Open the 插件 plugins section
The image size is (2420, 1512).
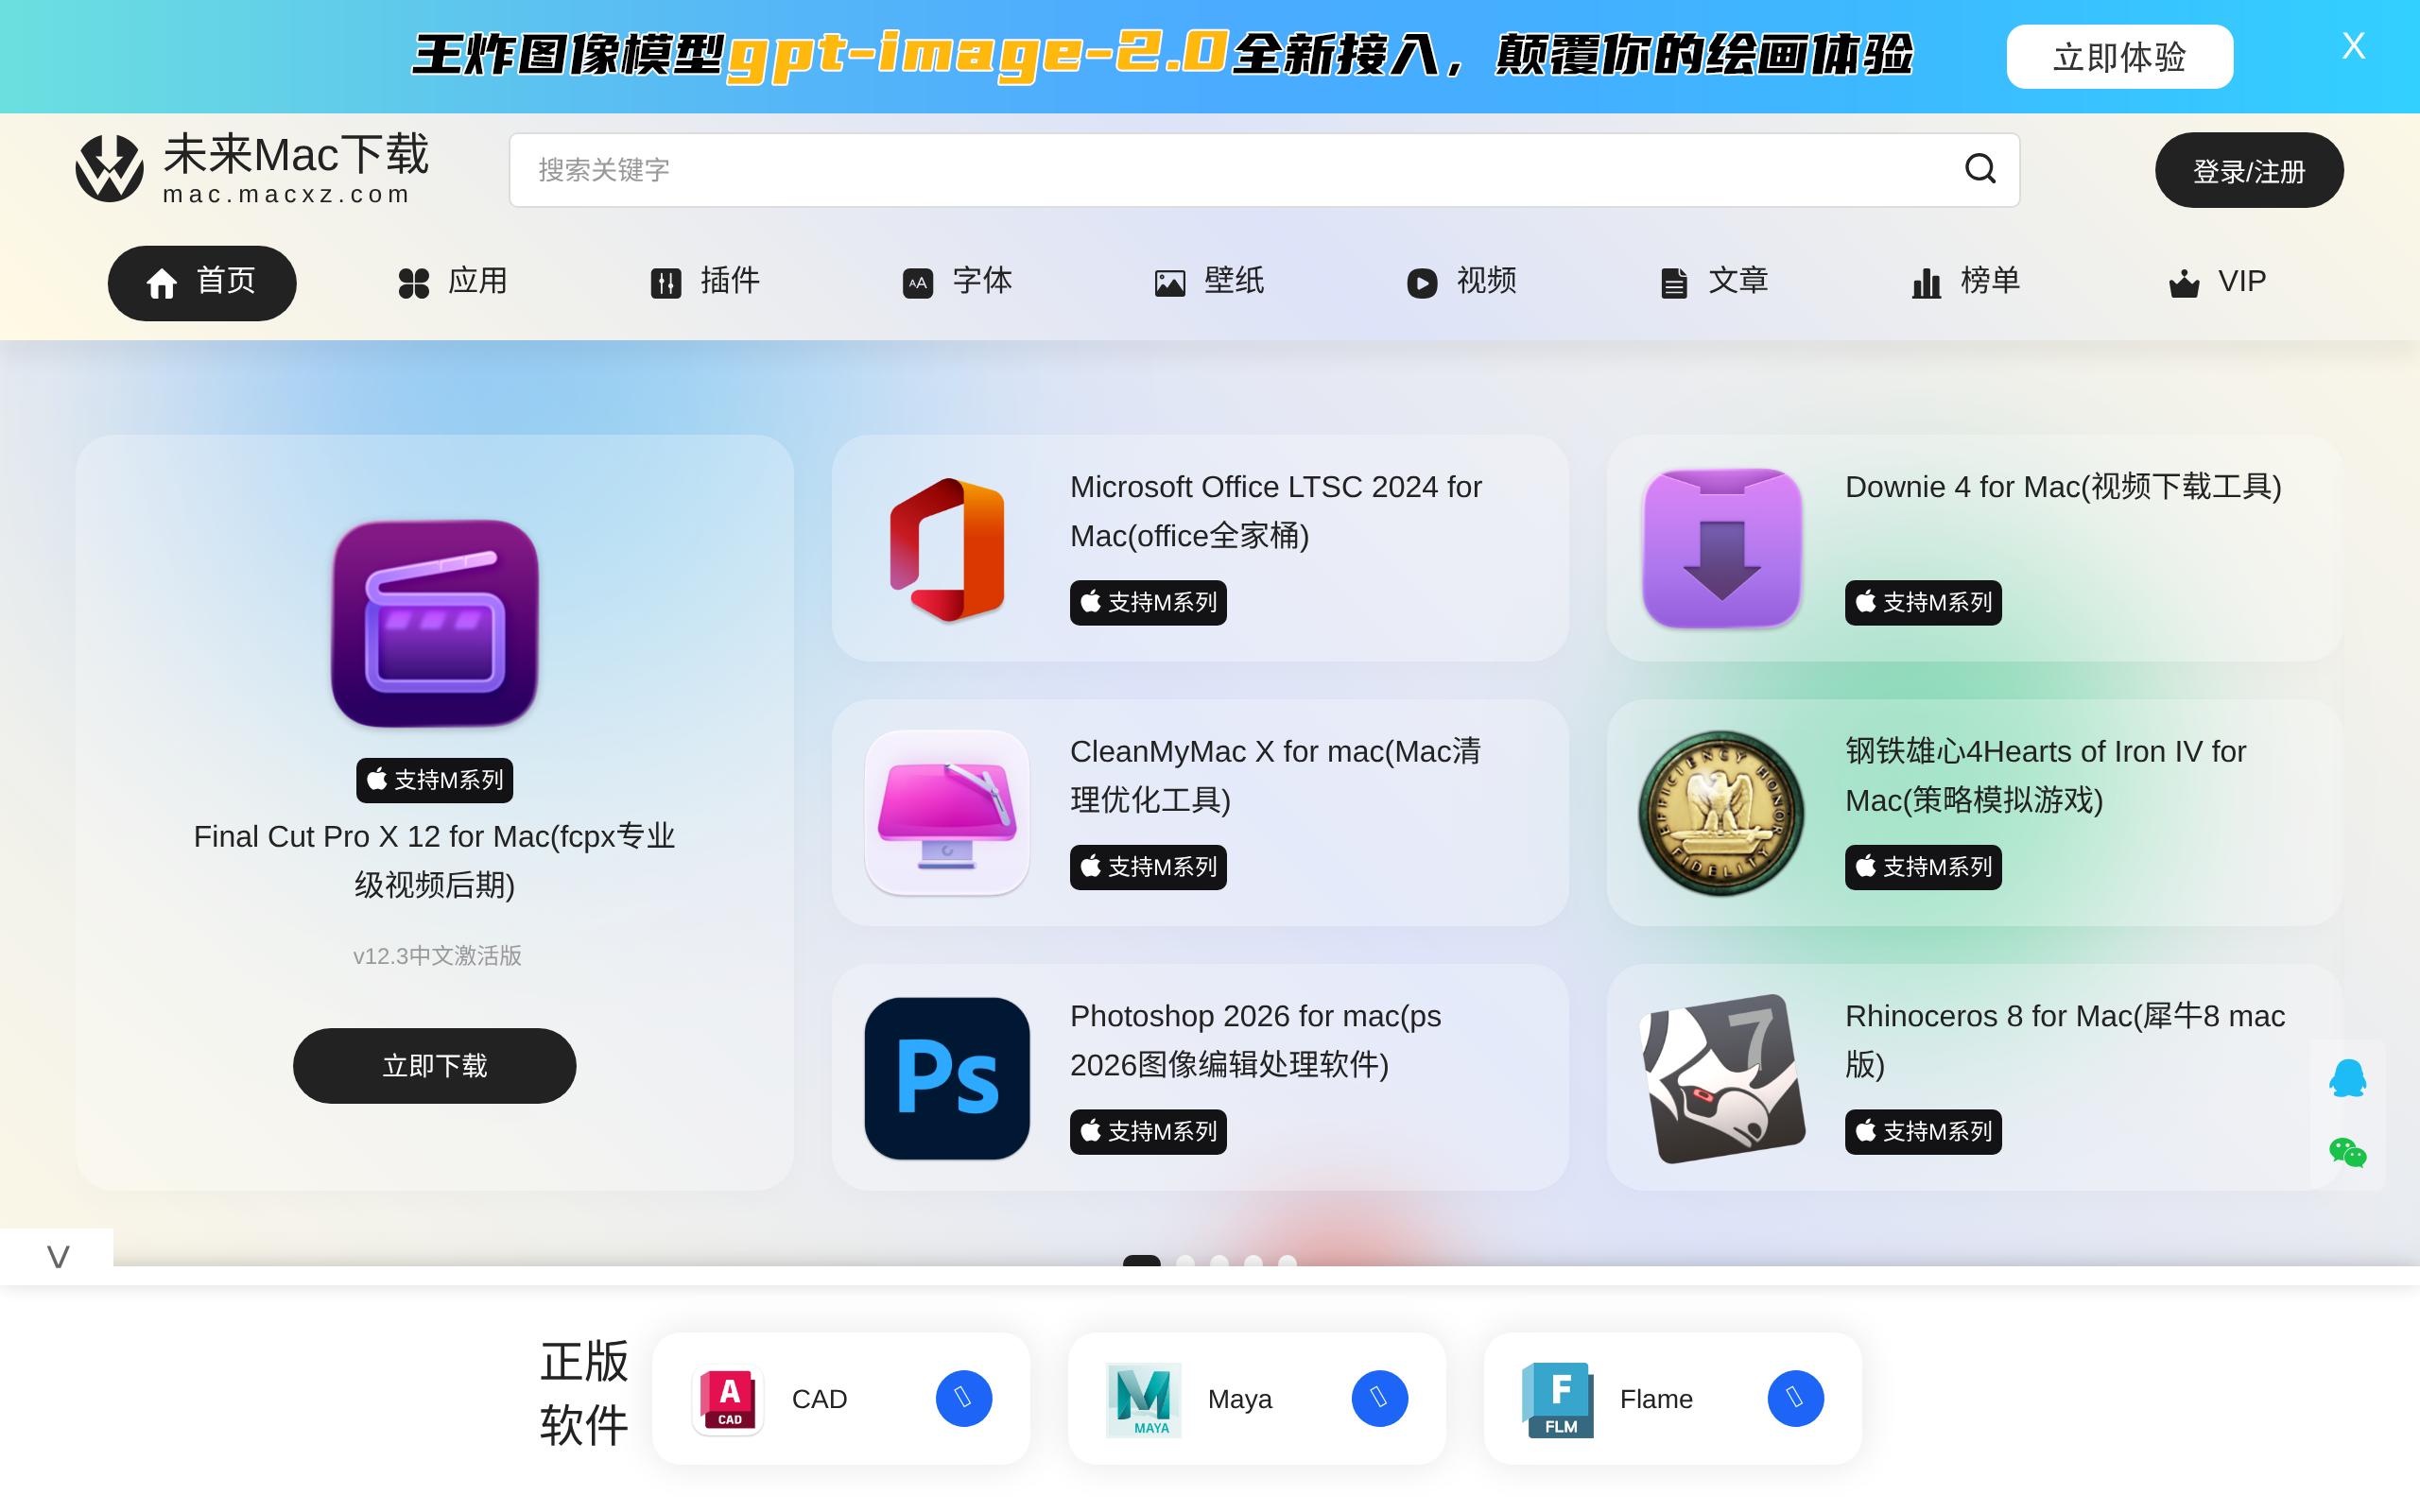coord(705,282)
